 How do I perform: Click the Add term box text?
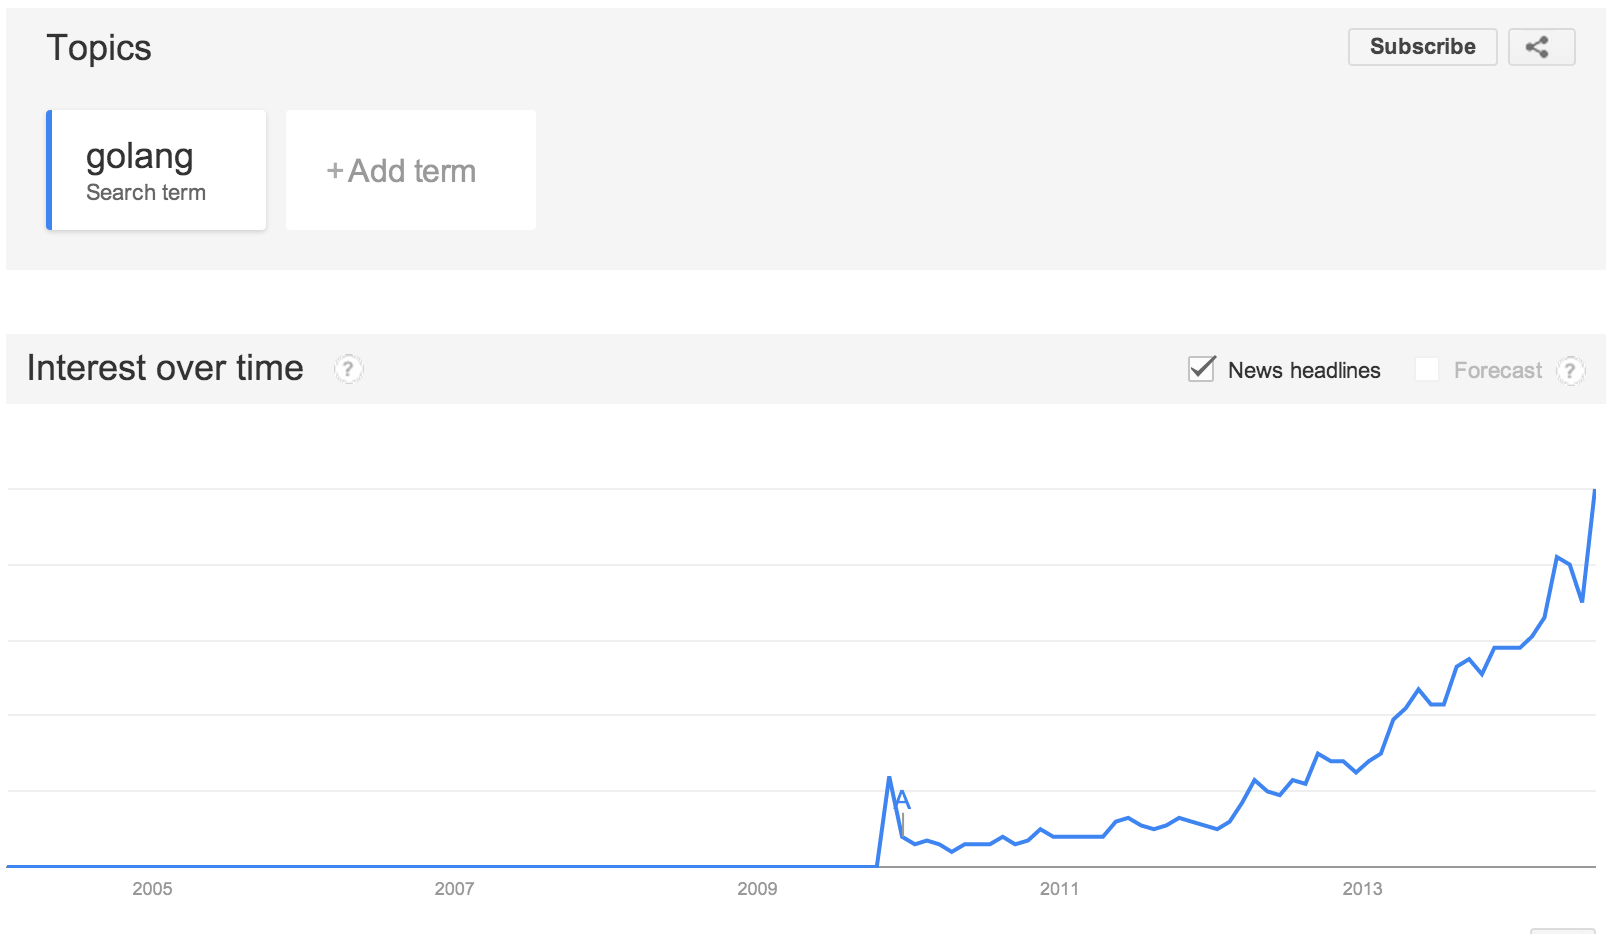tap(412, 171)
